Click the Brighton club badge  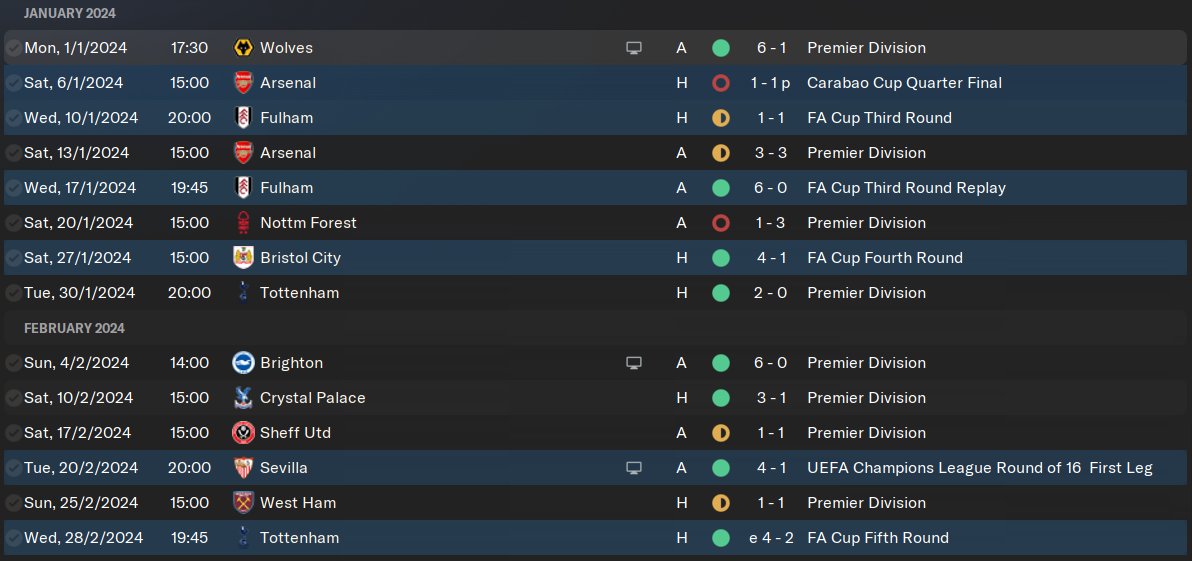tap(242, 363)
